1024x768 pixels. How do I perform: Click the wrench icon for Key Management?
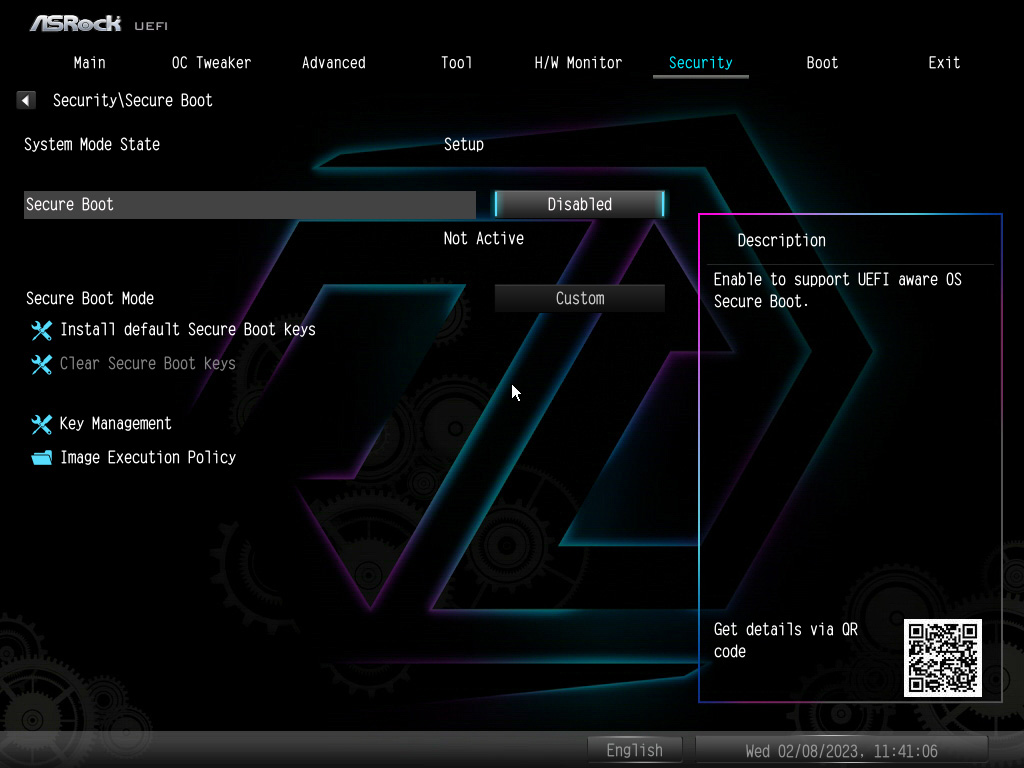point(41,424)
